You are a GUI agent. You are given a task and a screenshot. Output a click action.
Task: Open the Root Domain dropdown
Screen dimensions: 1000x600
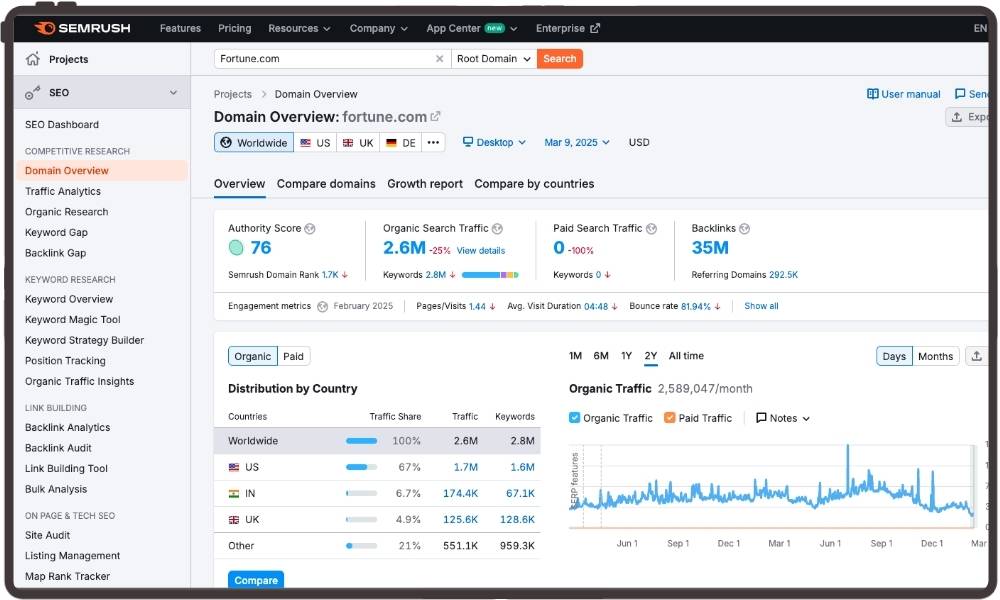494,59
